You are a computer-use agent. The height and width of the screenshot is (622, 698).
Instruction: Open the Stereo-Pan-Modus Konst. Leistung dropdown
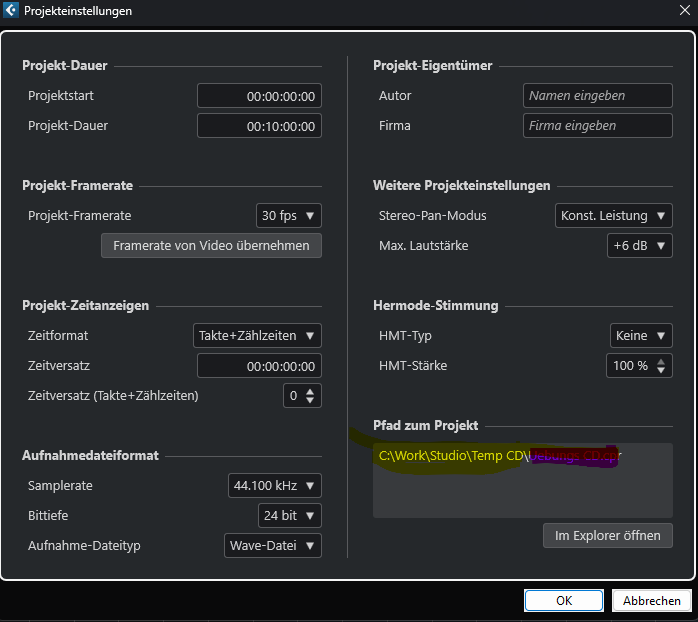[613, 215]
